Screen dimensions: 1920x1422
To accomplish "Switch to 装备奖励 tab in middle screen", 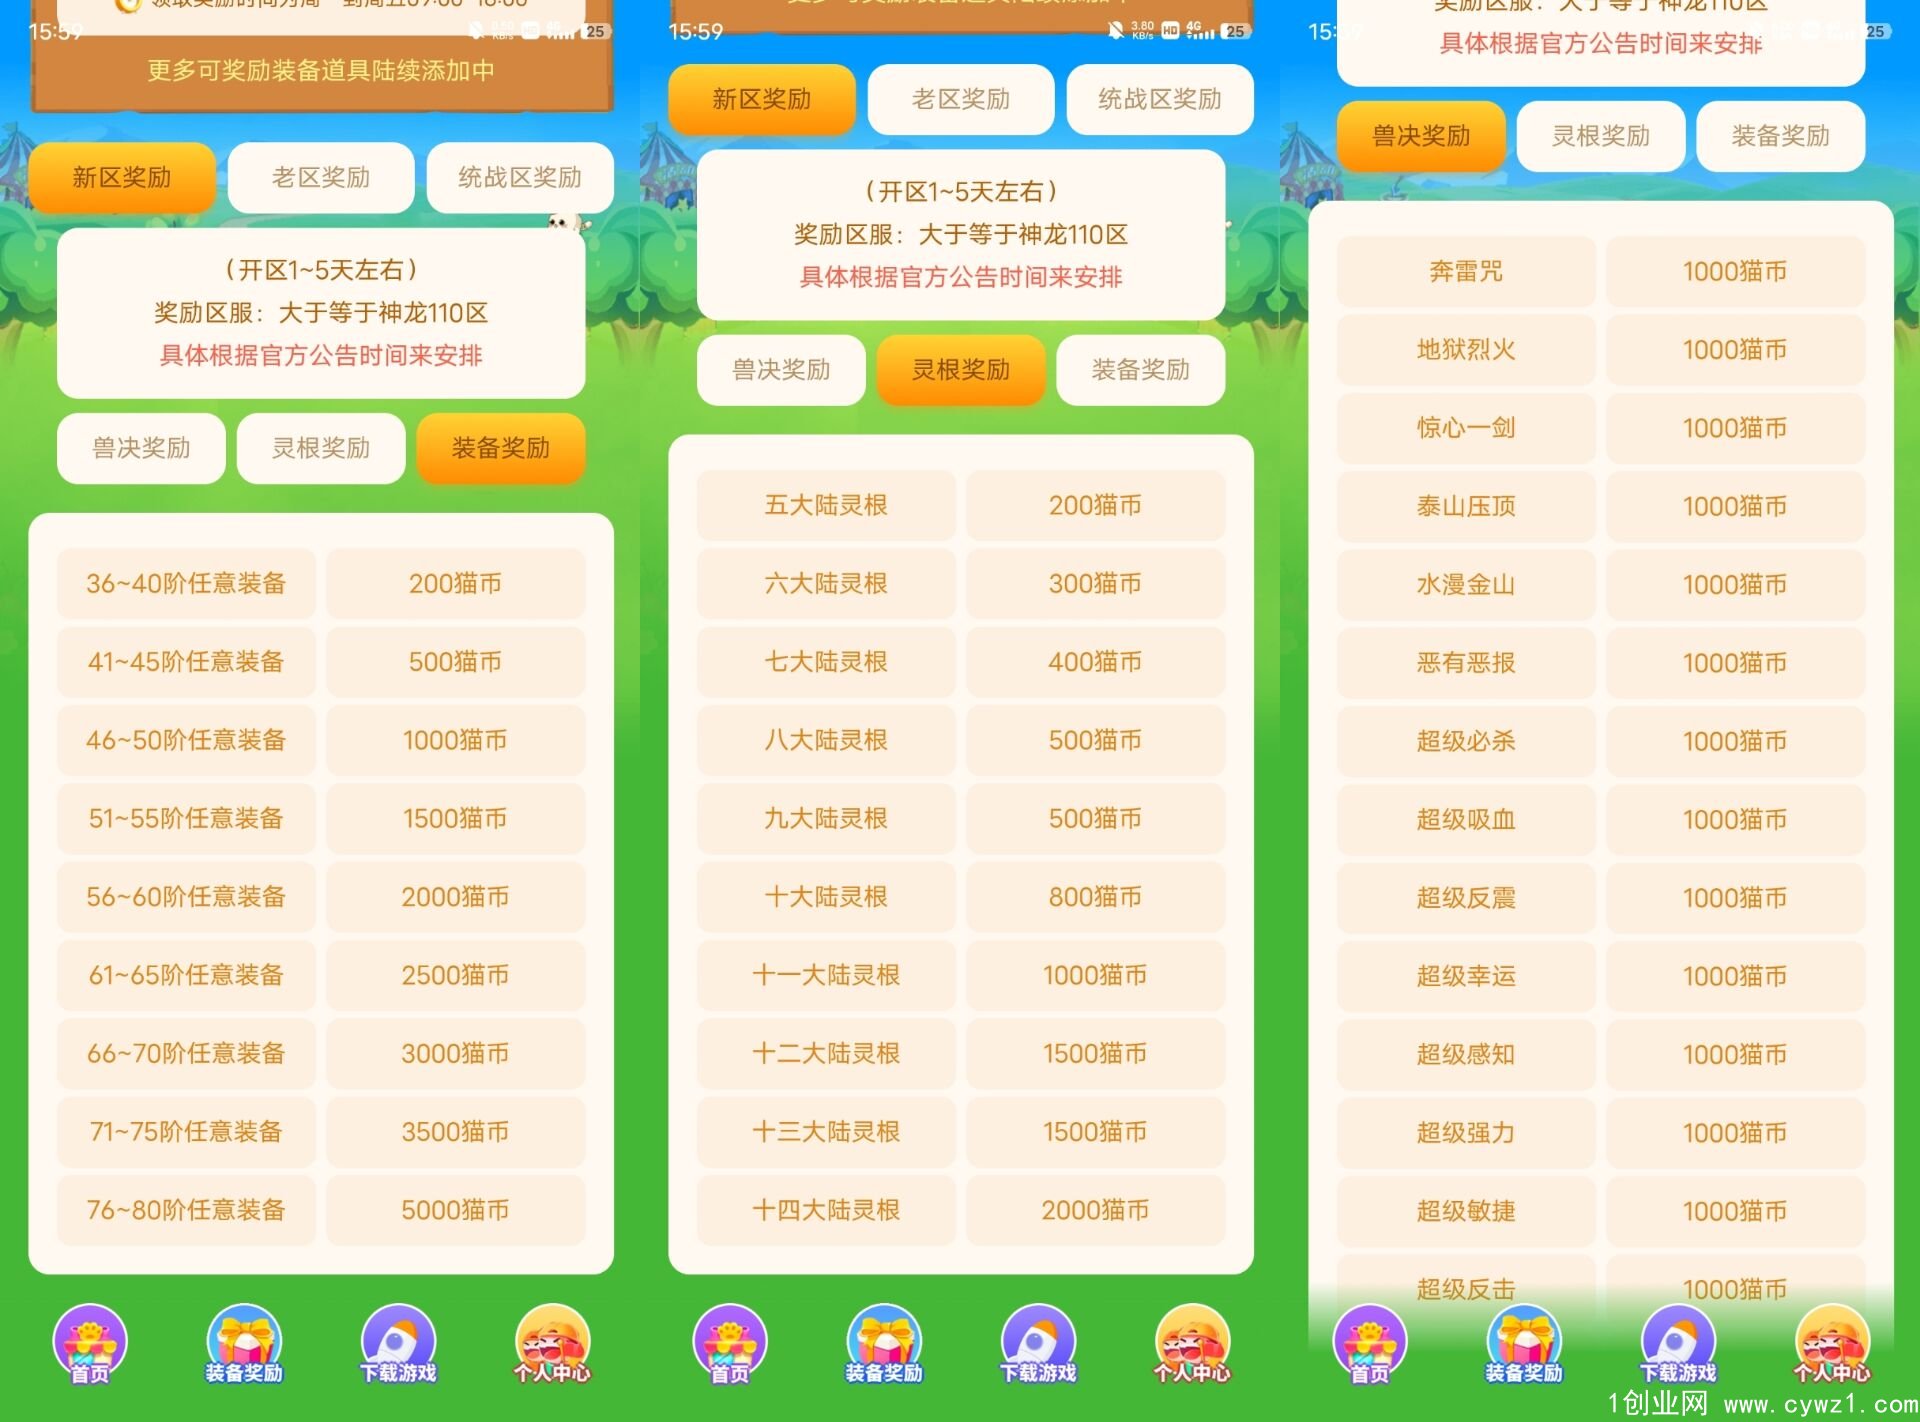I will point(1141,370).
